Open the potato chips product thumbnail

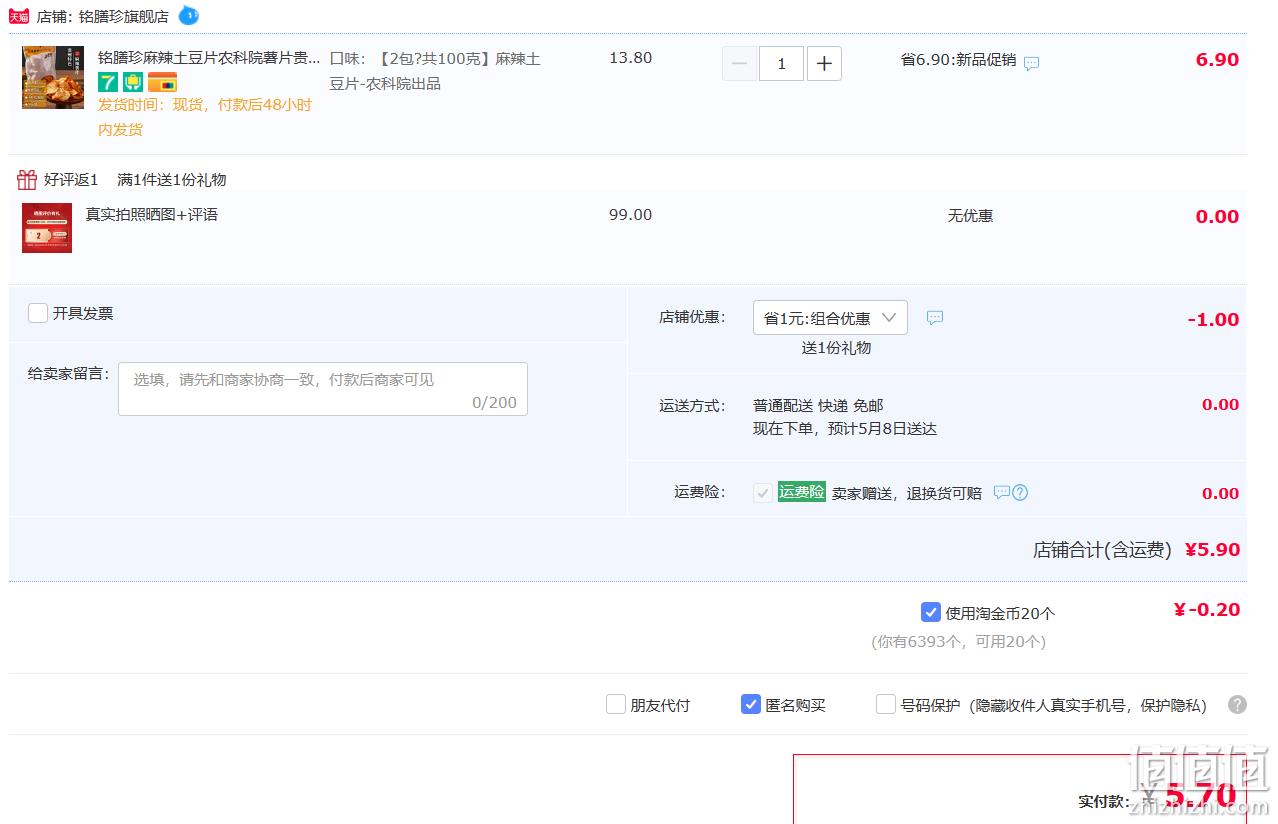tap(53, 77)
